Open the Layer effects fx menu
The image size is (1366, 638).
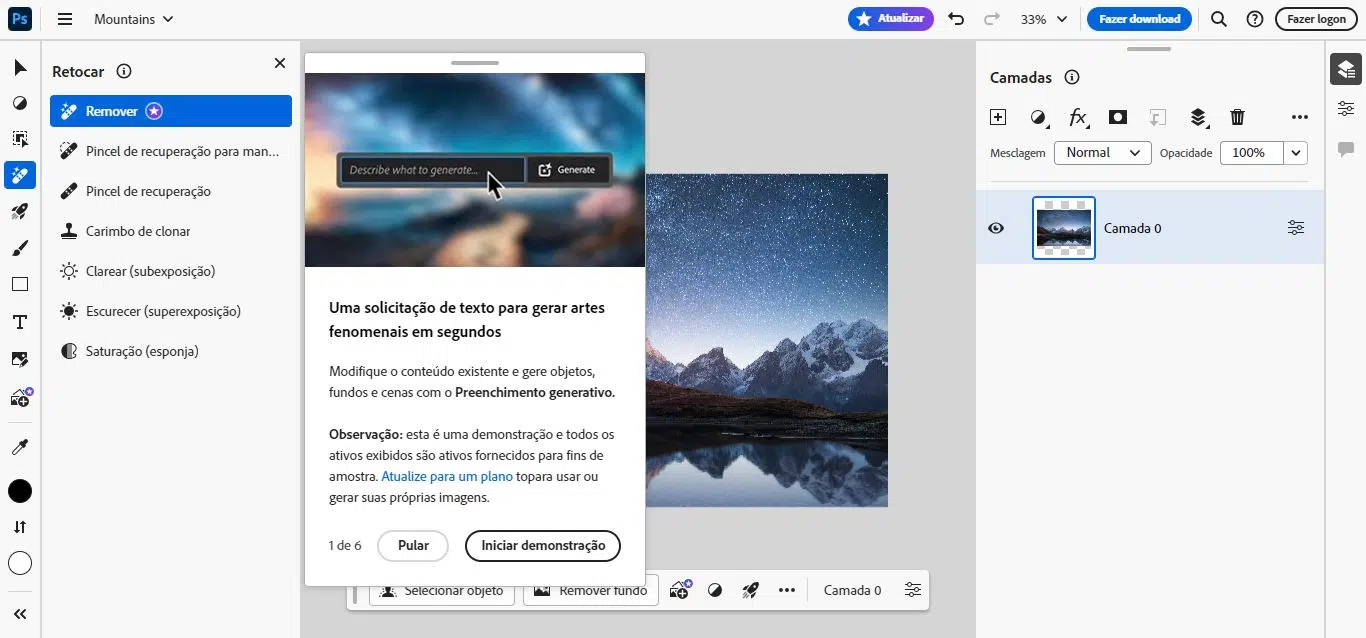pos(1078,117)
